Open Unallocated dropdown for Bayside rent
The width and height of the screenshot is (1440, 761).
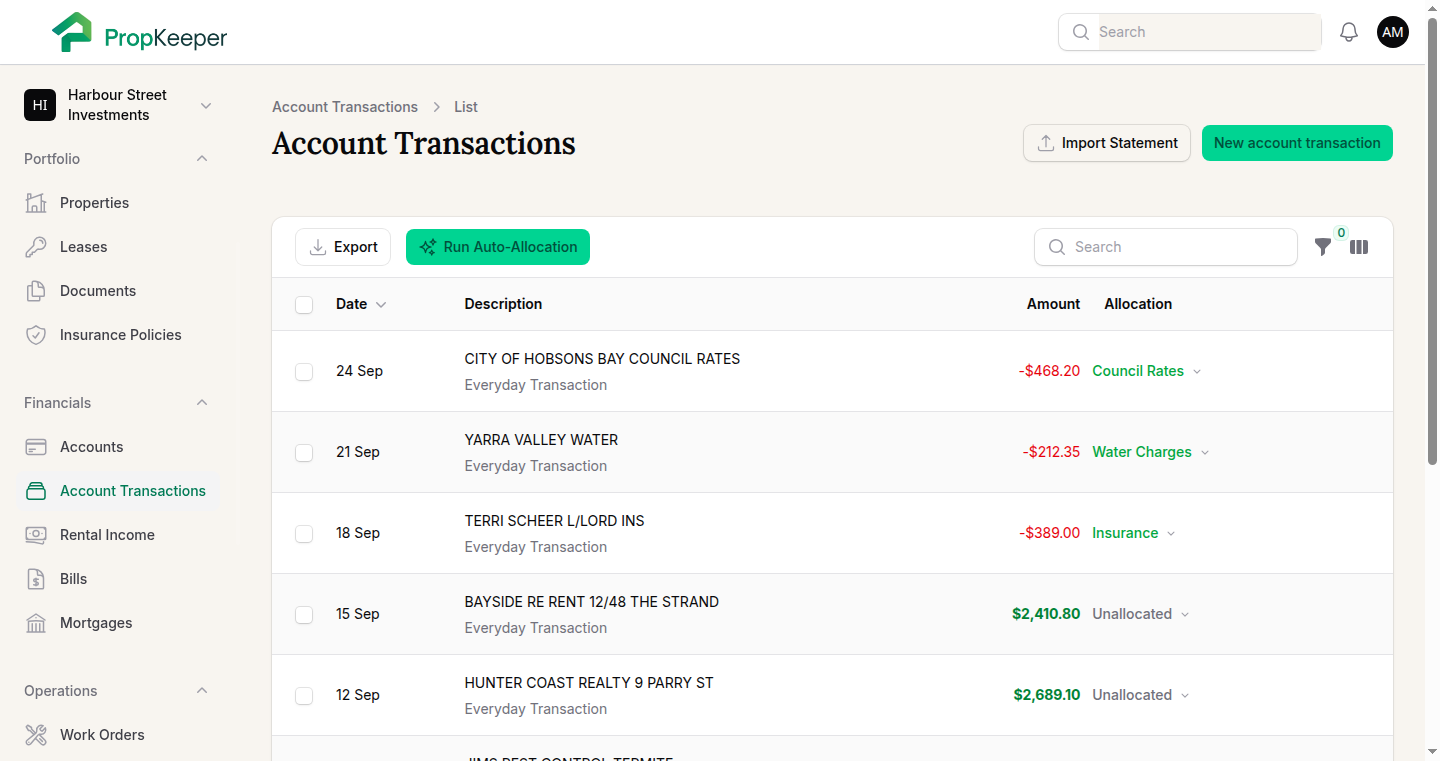[1141, 614]
